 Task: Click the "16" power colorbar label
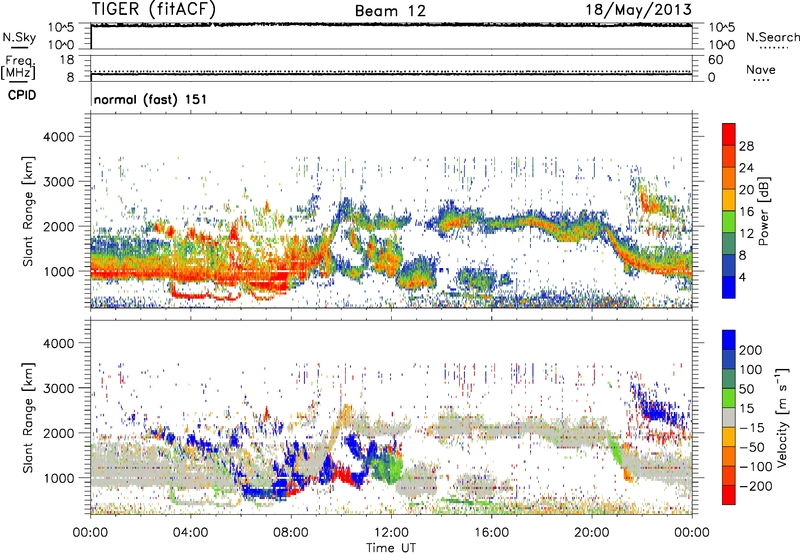click(746, 212)
